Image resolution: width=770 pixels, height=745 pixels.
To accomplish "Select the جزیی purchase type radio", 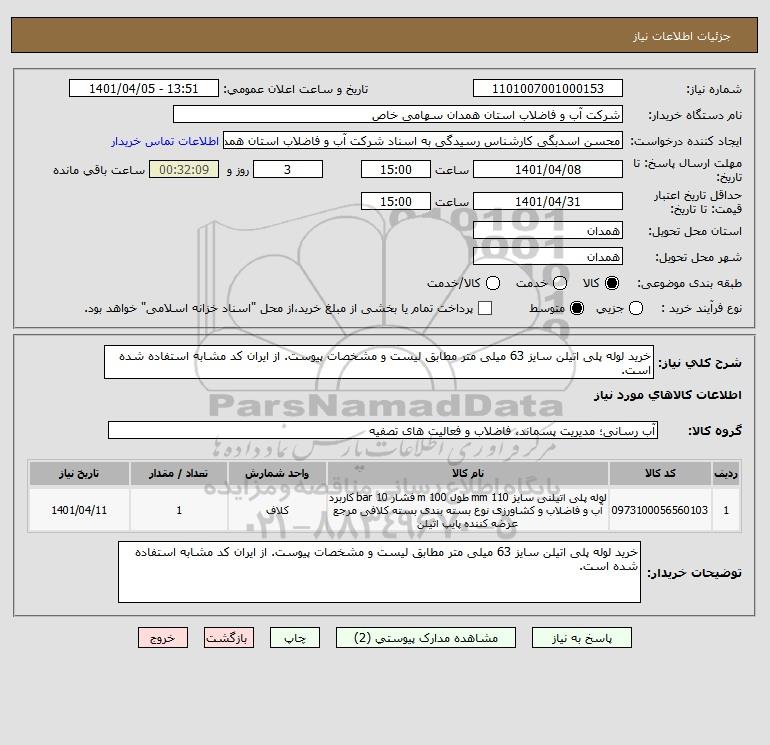I will 636,308.
